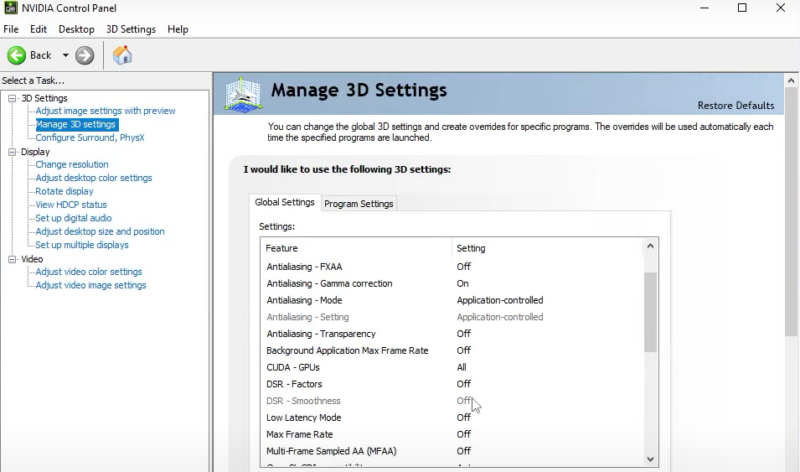Select the Low Latency Mode row
Image resolution: width=800 pixels, height=472 pixels.
(452, 417)
